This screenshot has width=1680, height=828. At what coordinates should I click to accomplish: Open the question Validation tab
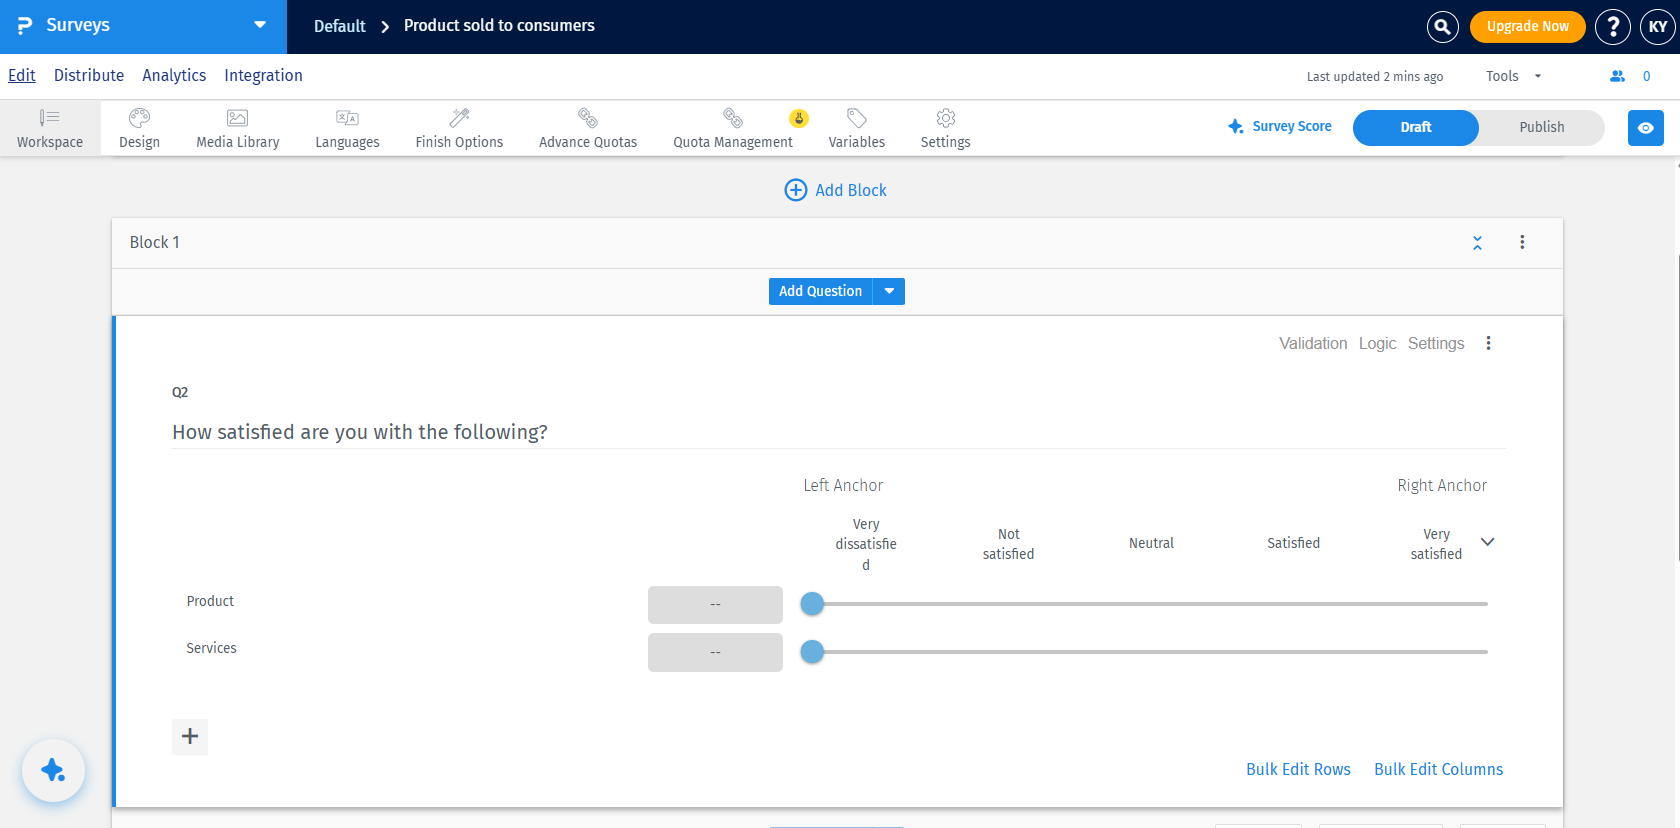pyautogui.click(x=1313, y=343)
